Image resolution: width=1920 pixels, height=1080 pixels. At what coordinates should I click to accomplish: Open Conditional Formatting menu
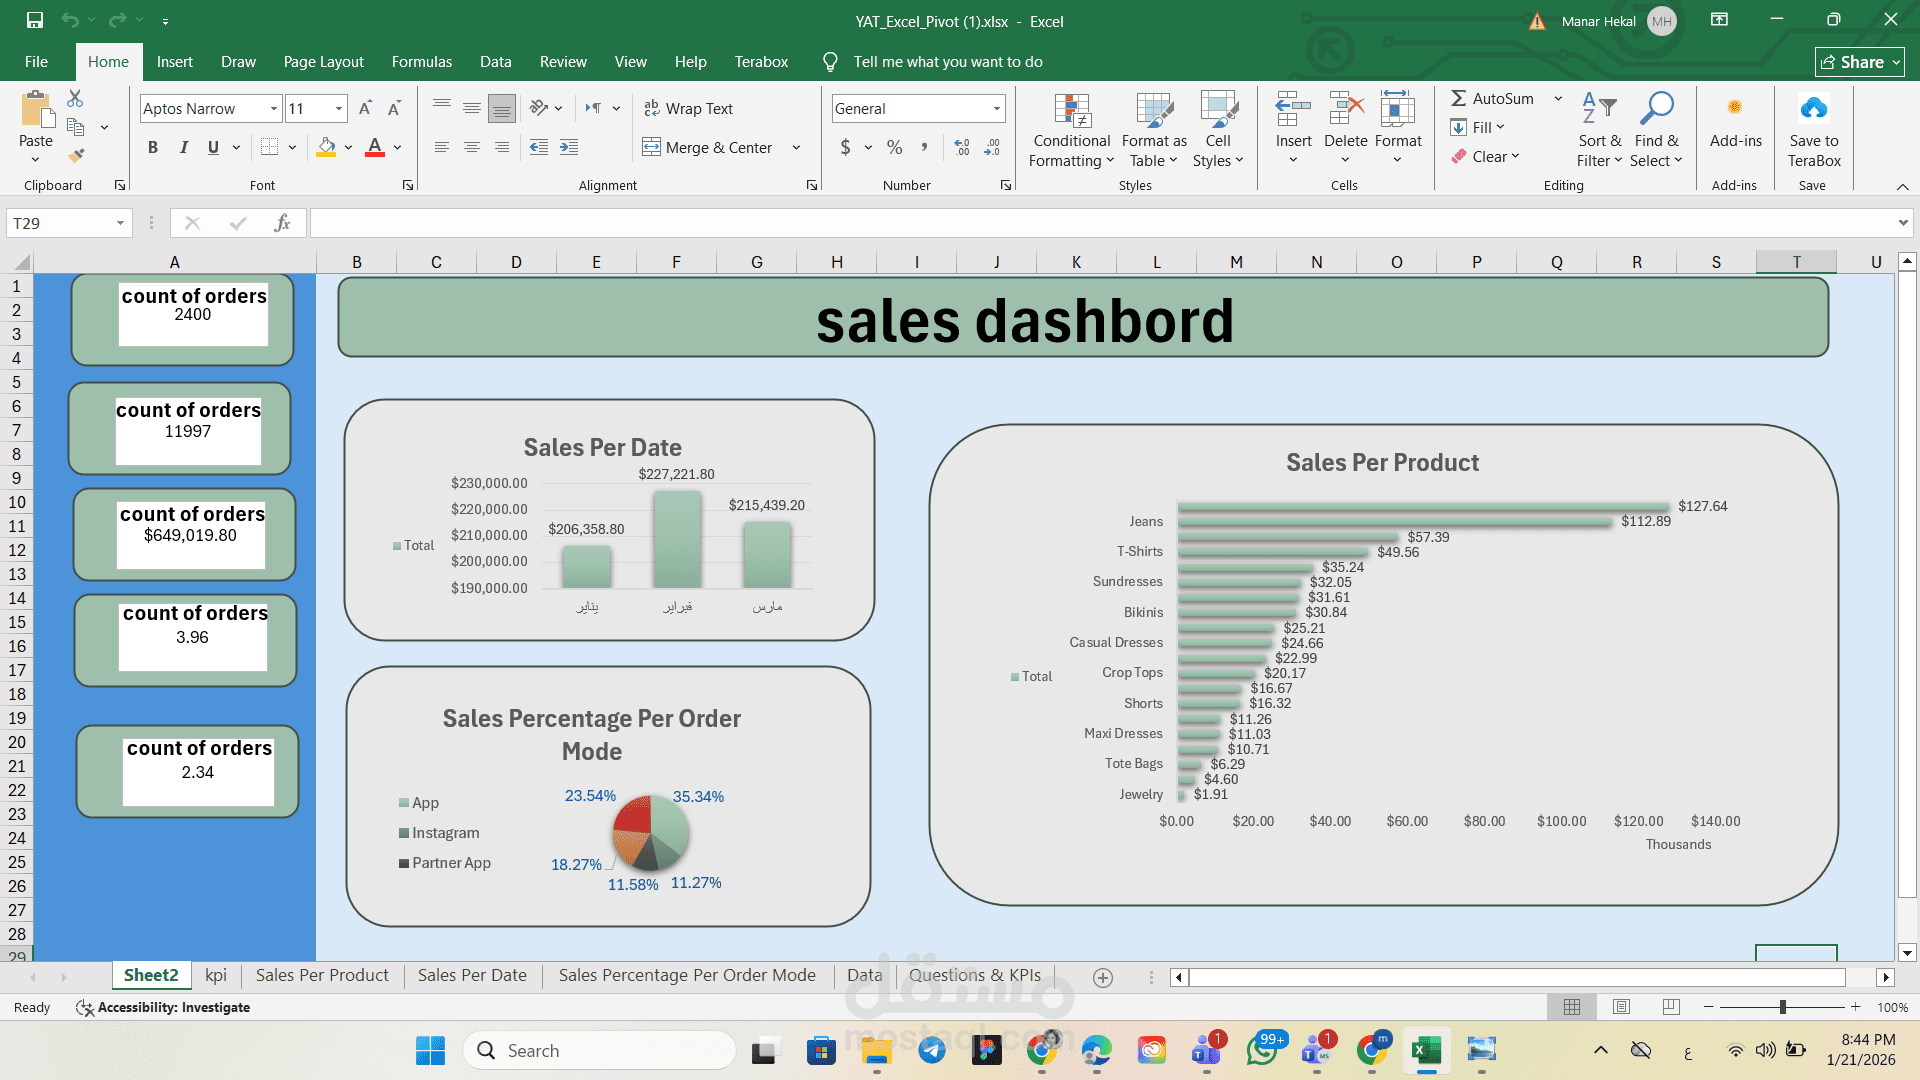pyautogui.click(x=1071, y=130)
